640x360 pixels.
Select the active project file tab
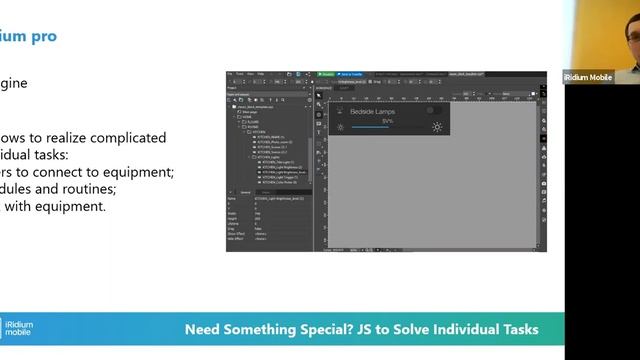coord(466,74)
